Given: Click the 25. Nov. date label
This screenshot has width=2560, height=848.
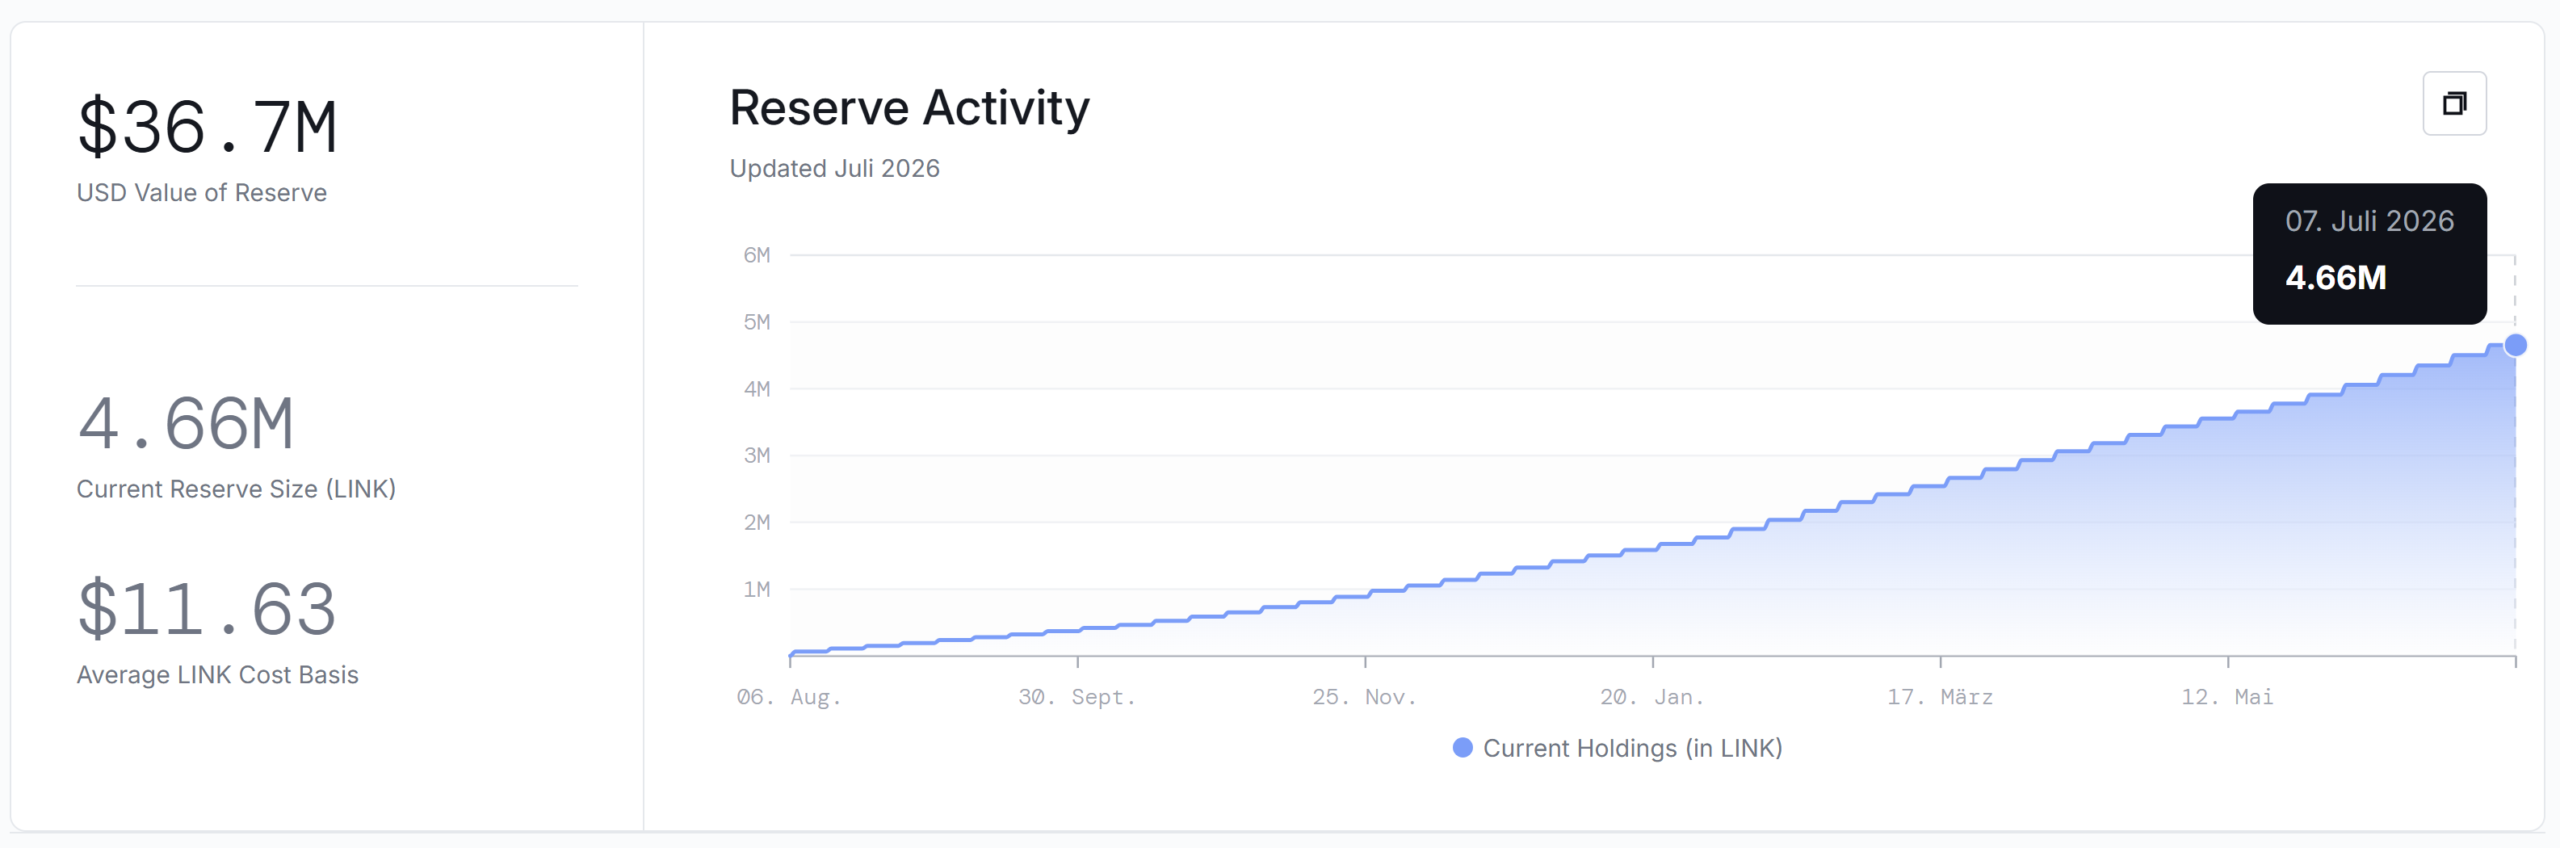Looking at the screenshot, I should pos(1364,697).
